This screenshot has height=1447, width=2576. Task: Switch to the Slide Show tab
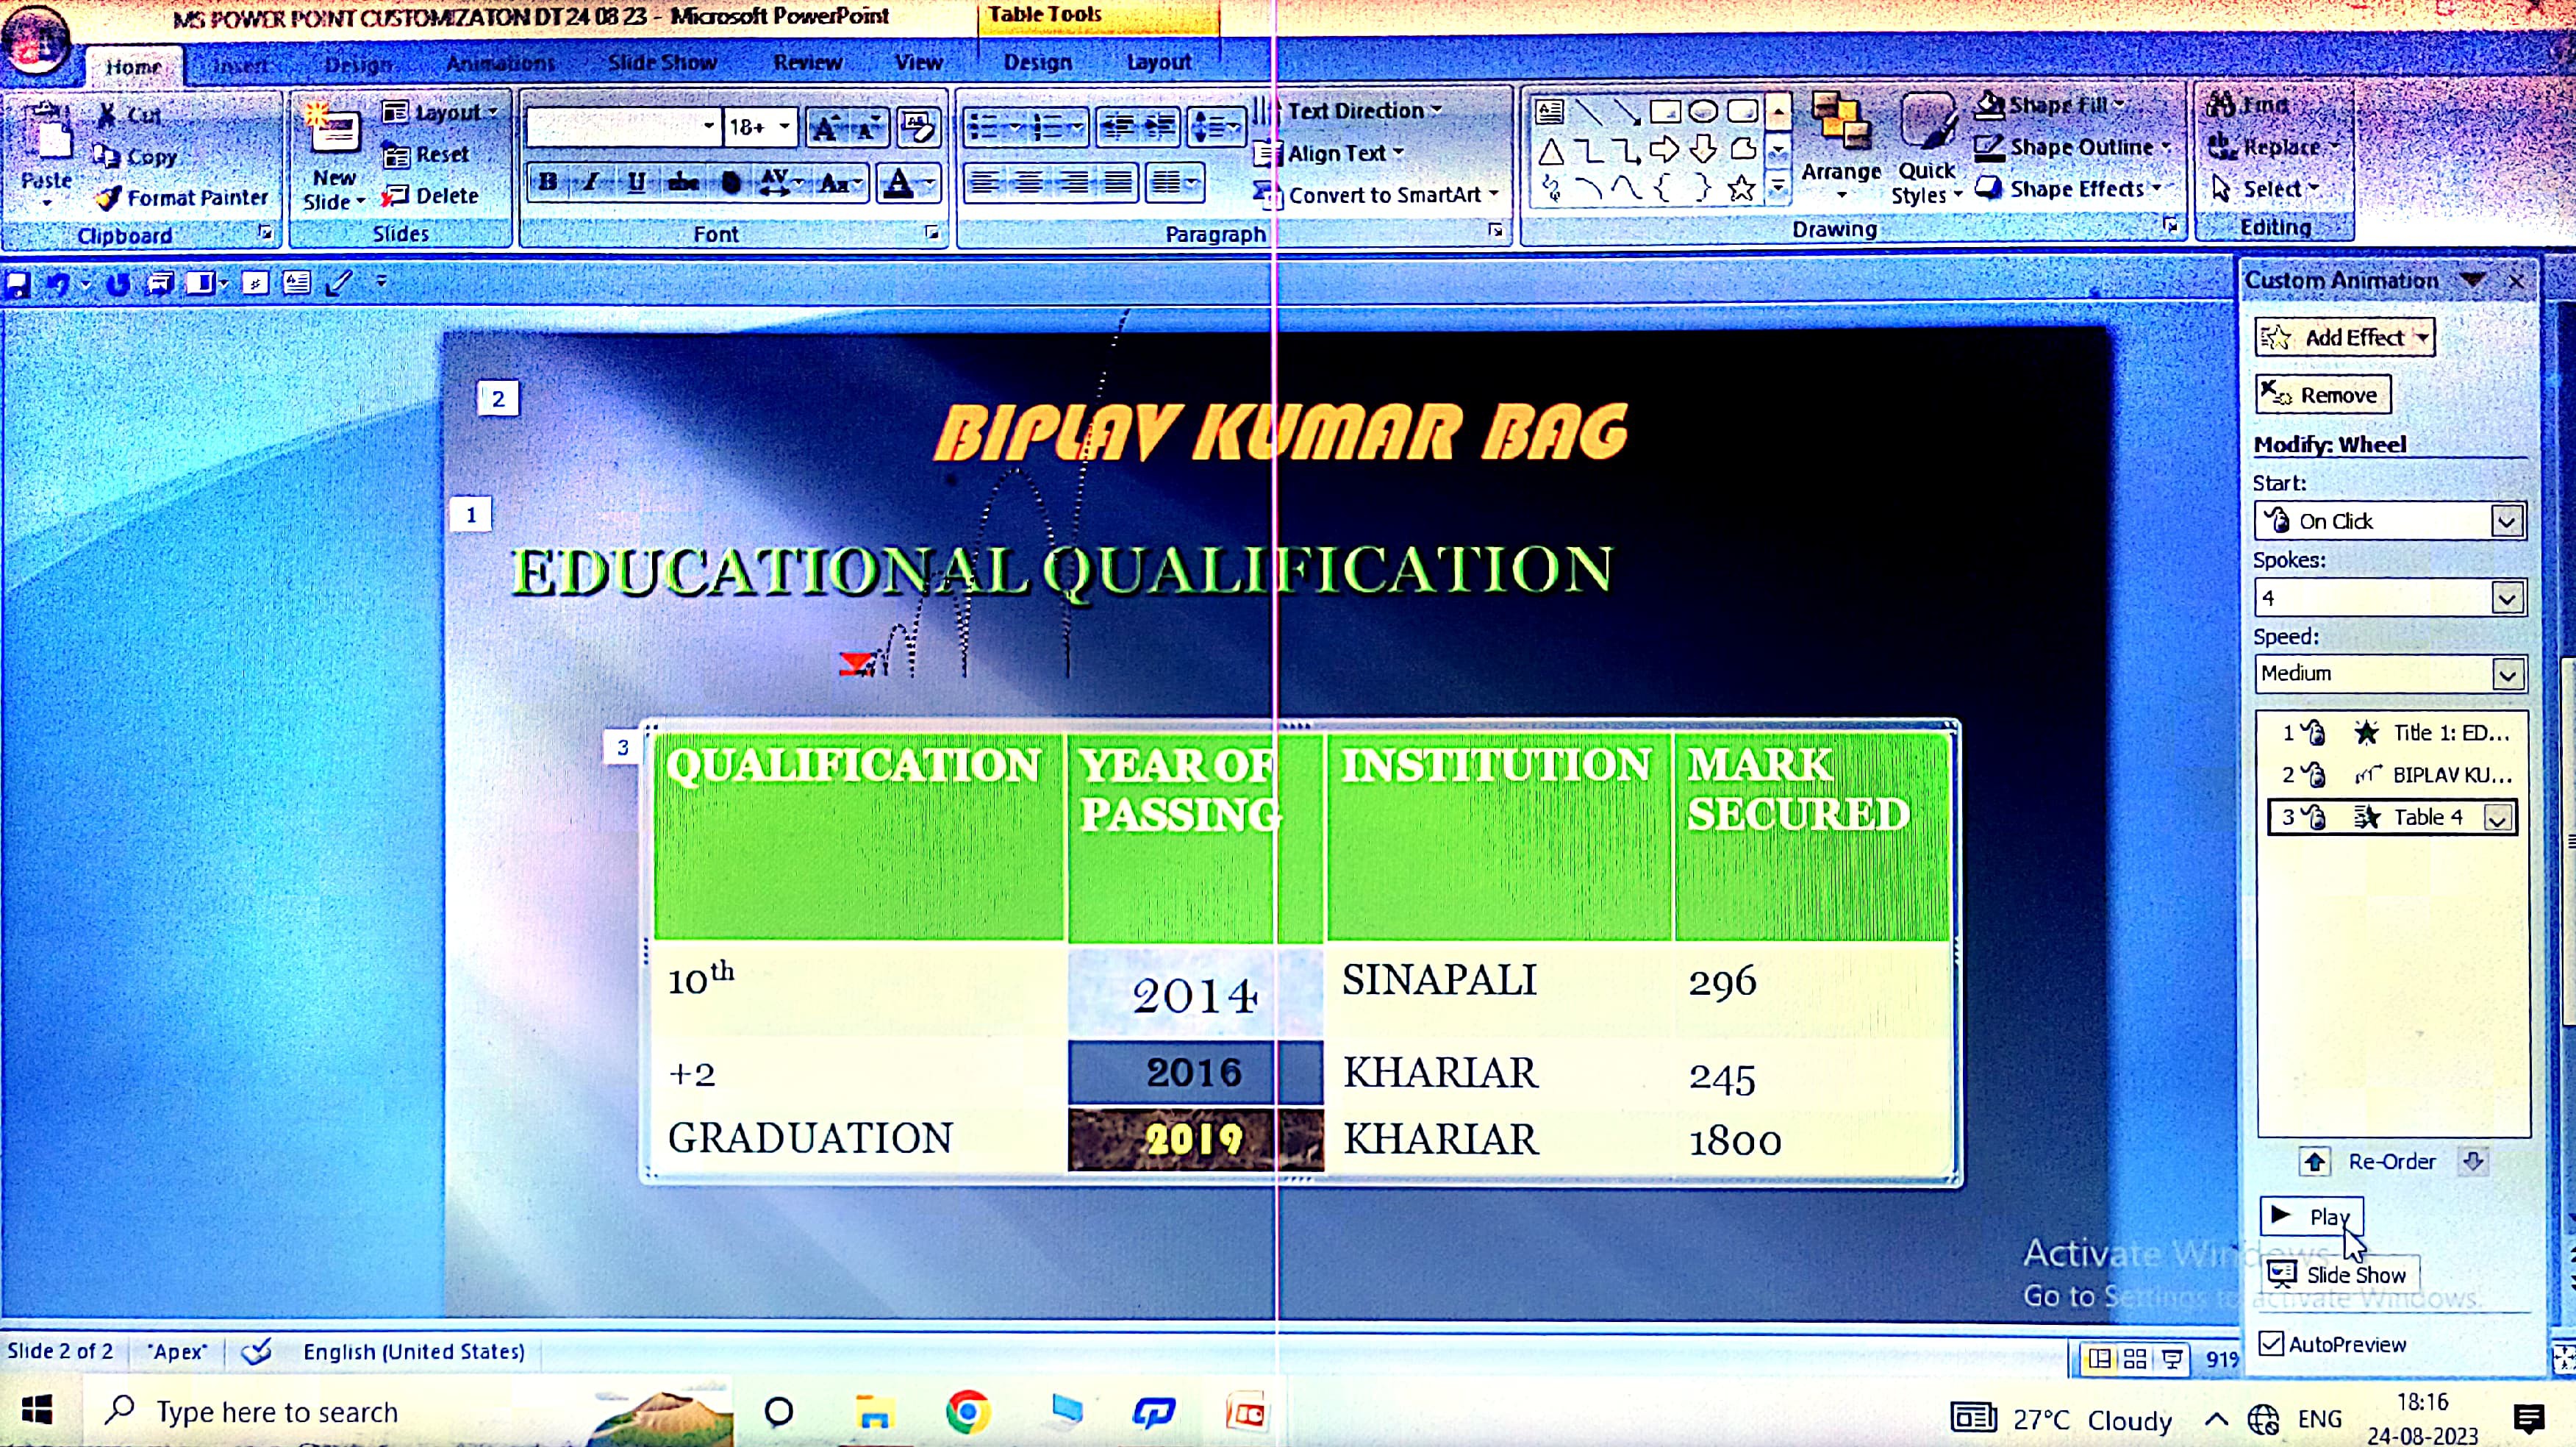(x=662, y=63)
